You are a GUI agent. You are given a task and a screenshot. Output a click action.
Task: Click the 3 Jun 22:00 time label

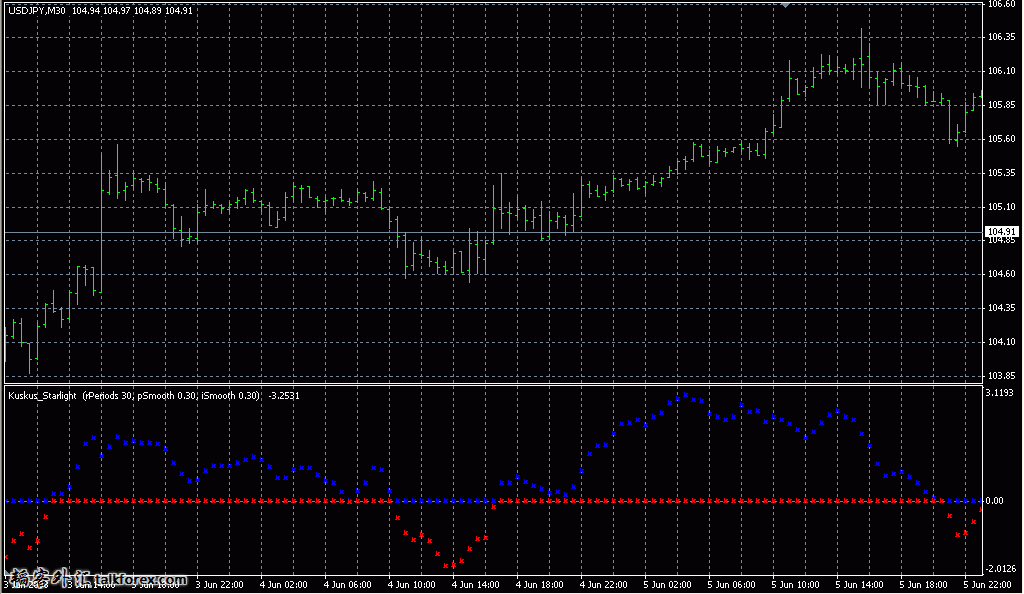click(219, 585)
